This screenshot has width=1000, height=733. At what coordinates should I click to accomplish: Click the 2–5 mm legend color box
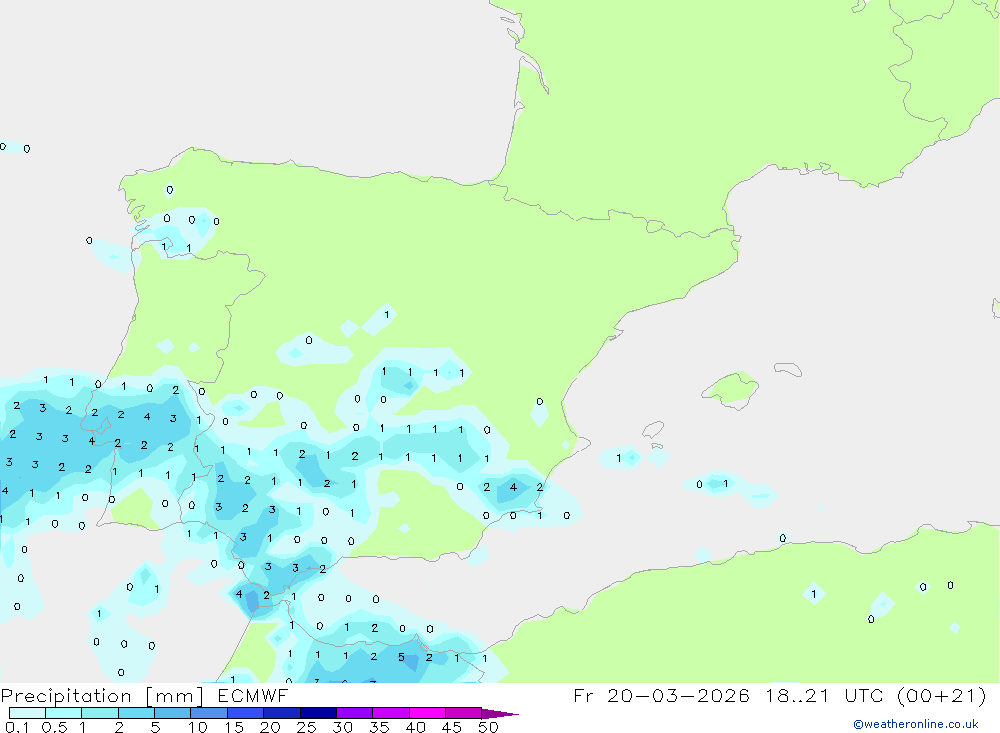click(x=136, y=713)
